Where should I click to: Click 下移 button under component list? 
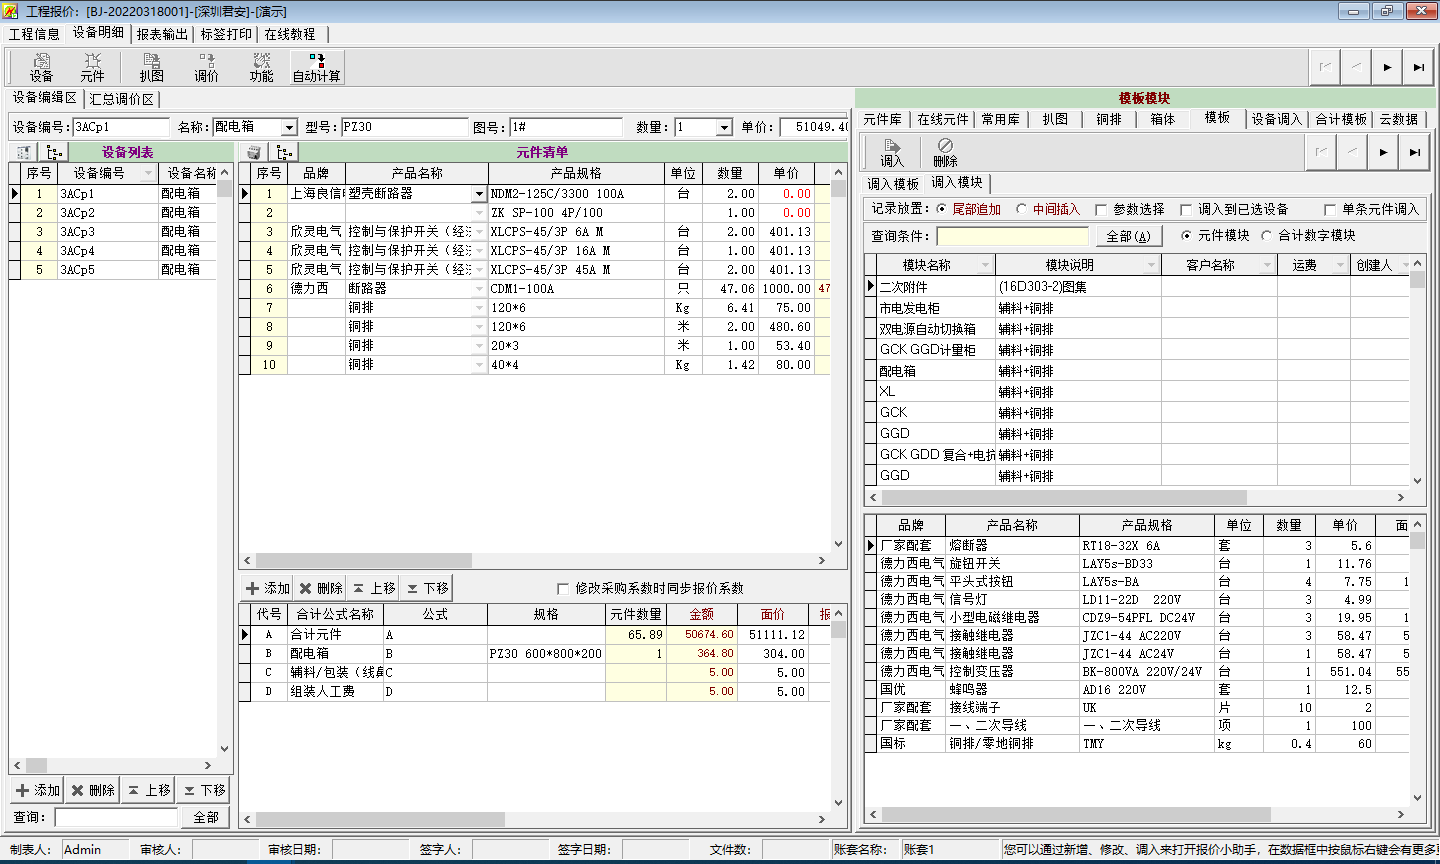click(x=428, y=588)
